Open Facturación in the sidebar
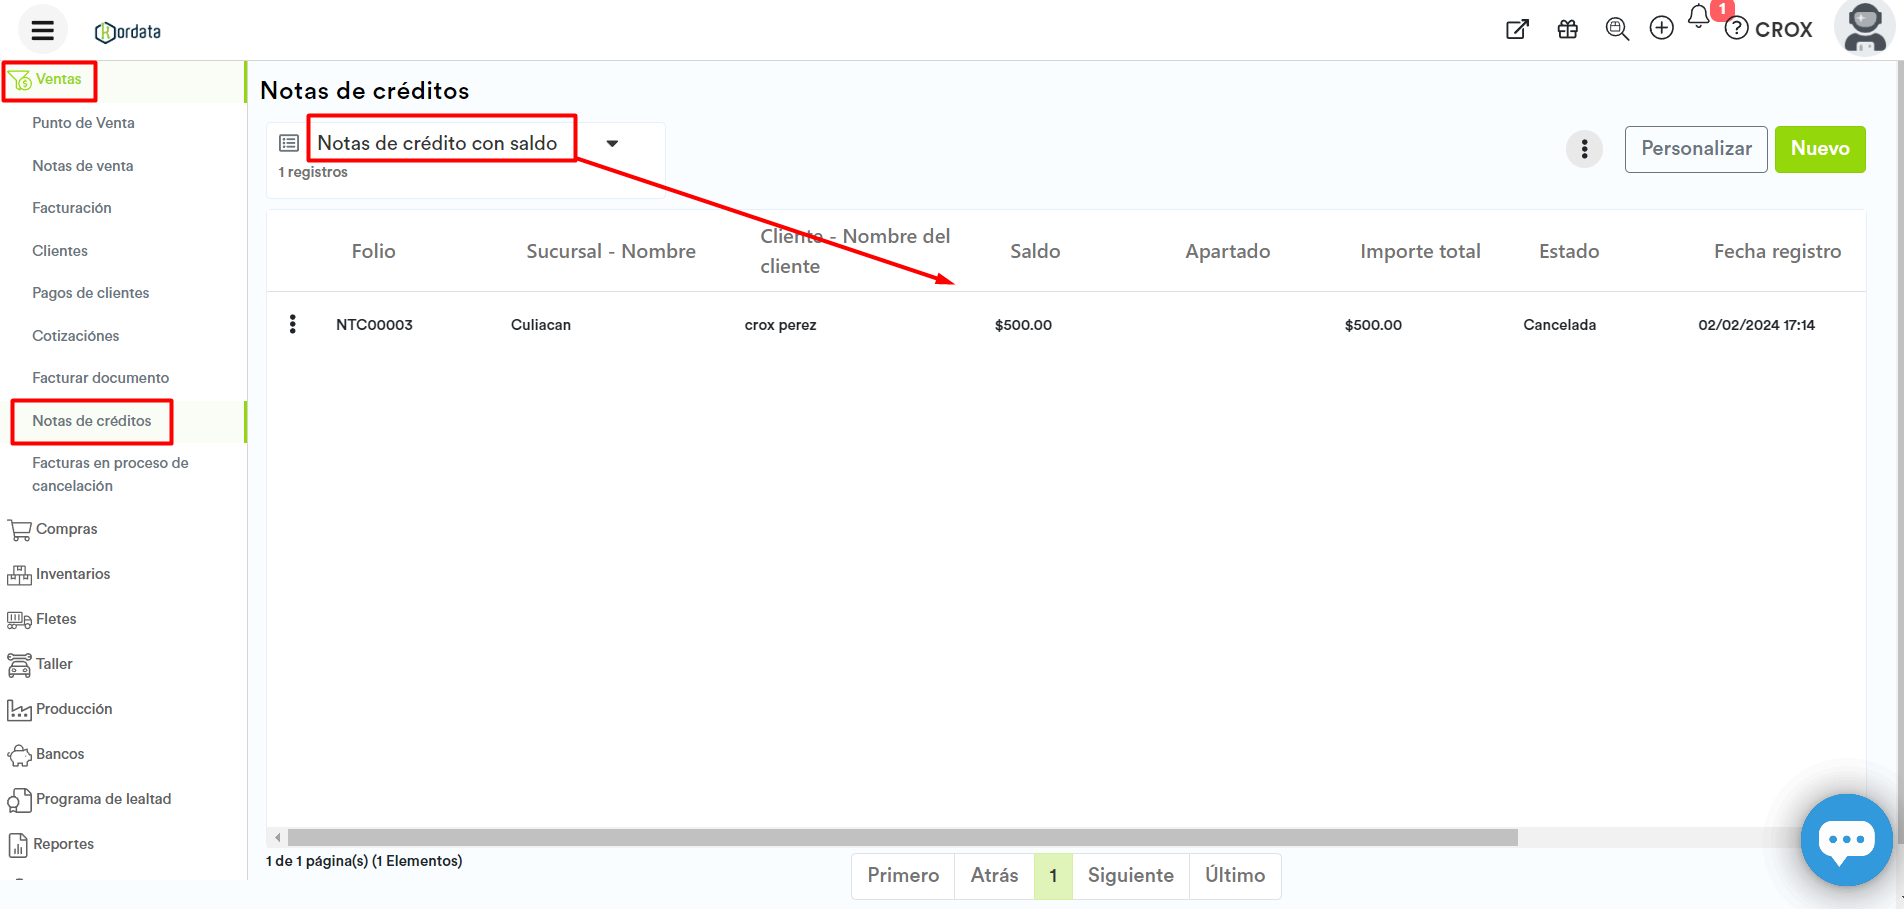Screen dimensions: 1904x909 pos(71,208)
